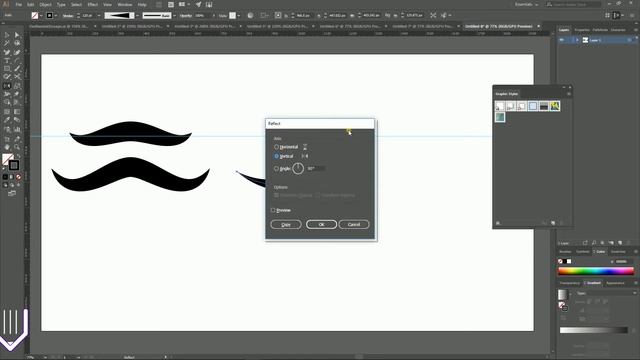Click the angle value input field
The image size is (640, 360).
[x=316, y=169]
